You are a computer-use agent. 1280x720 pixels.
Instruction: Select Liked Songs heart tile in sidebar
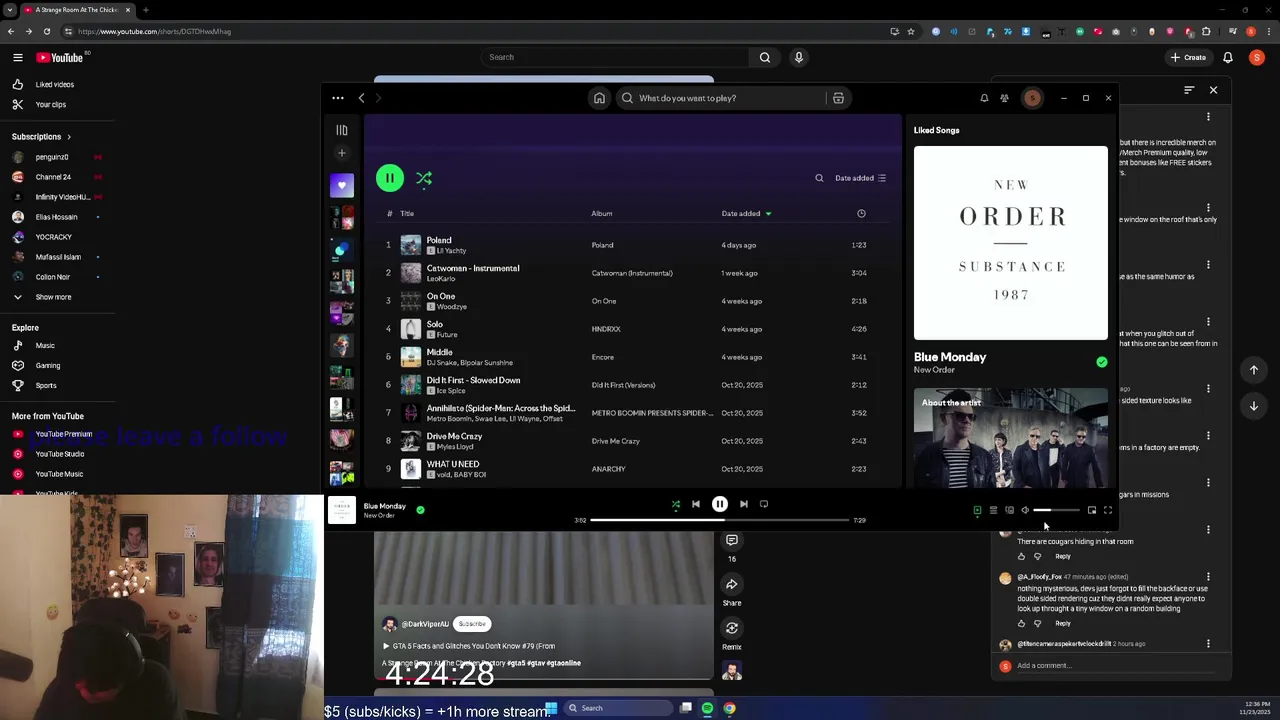click(342, 185)
